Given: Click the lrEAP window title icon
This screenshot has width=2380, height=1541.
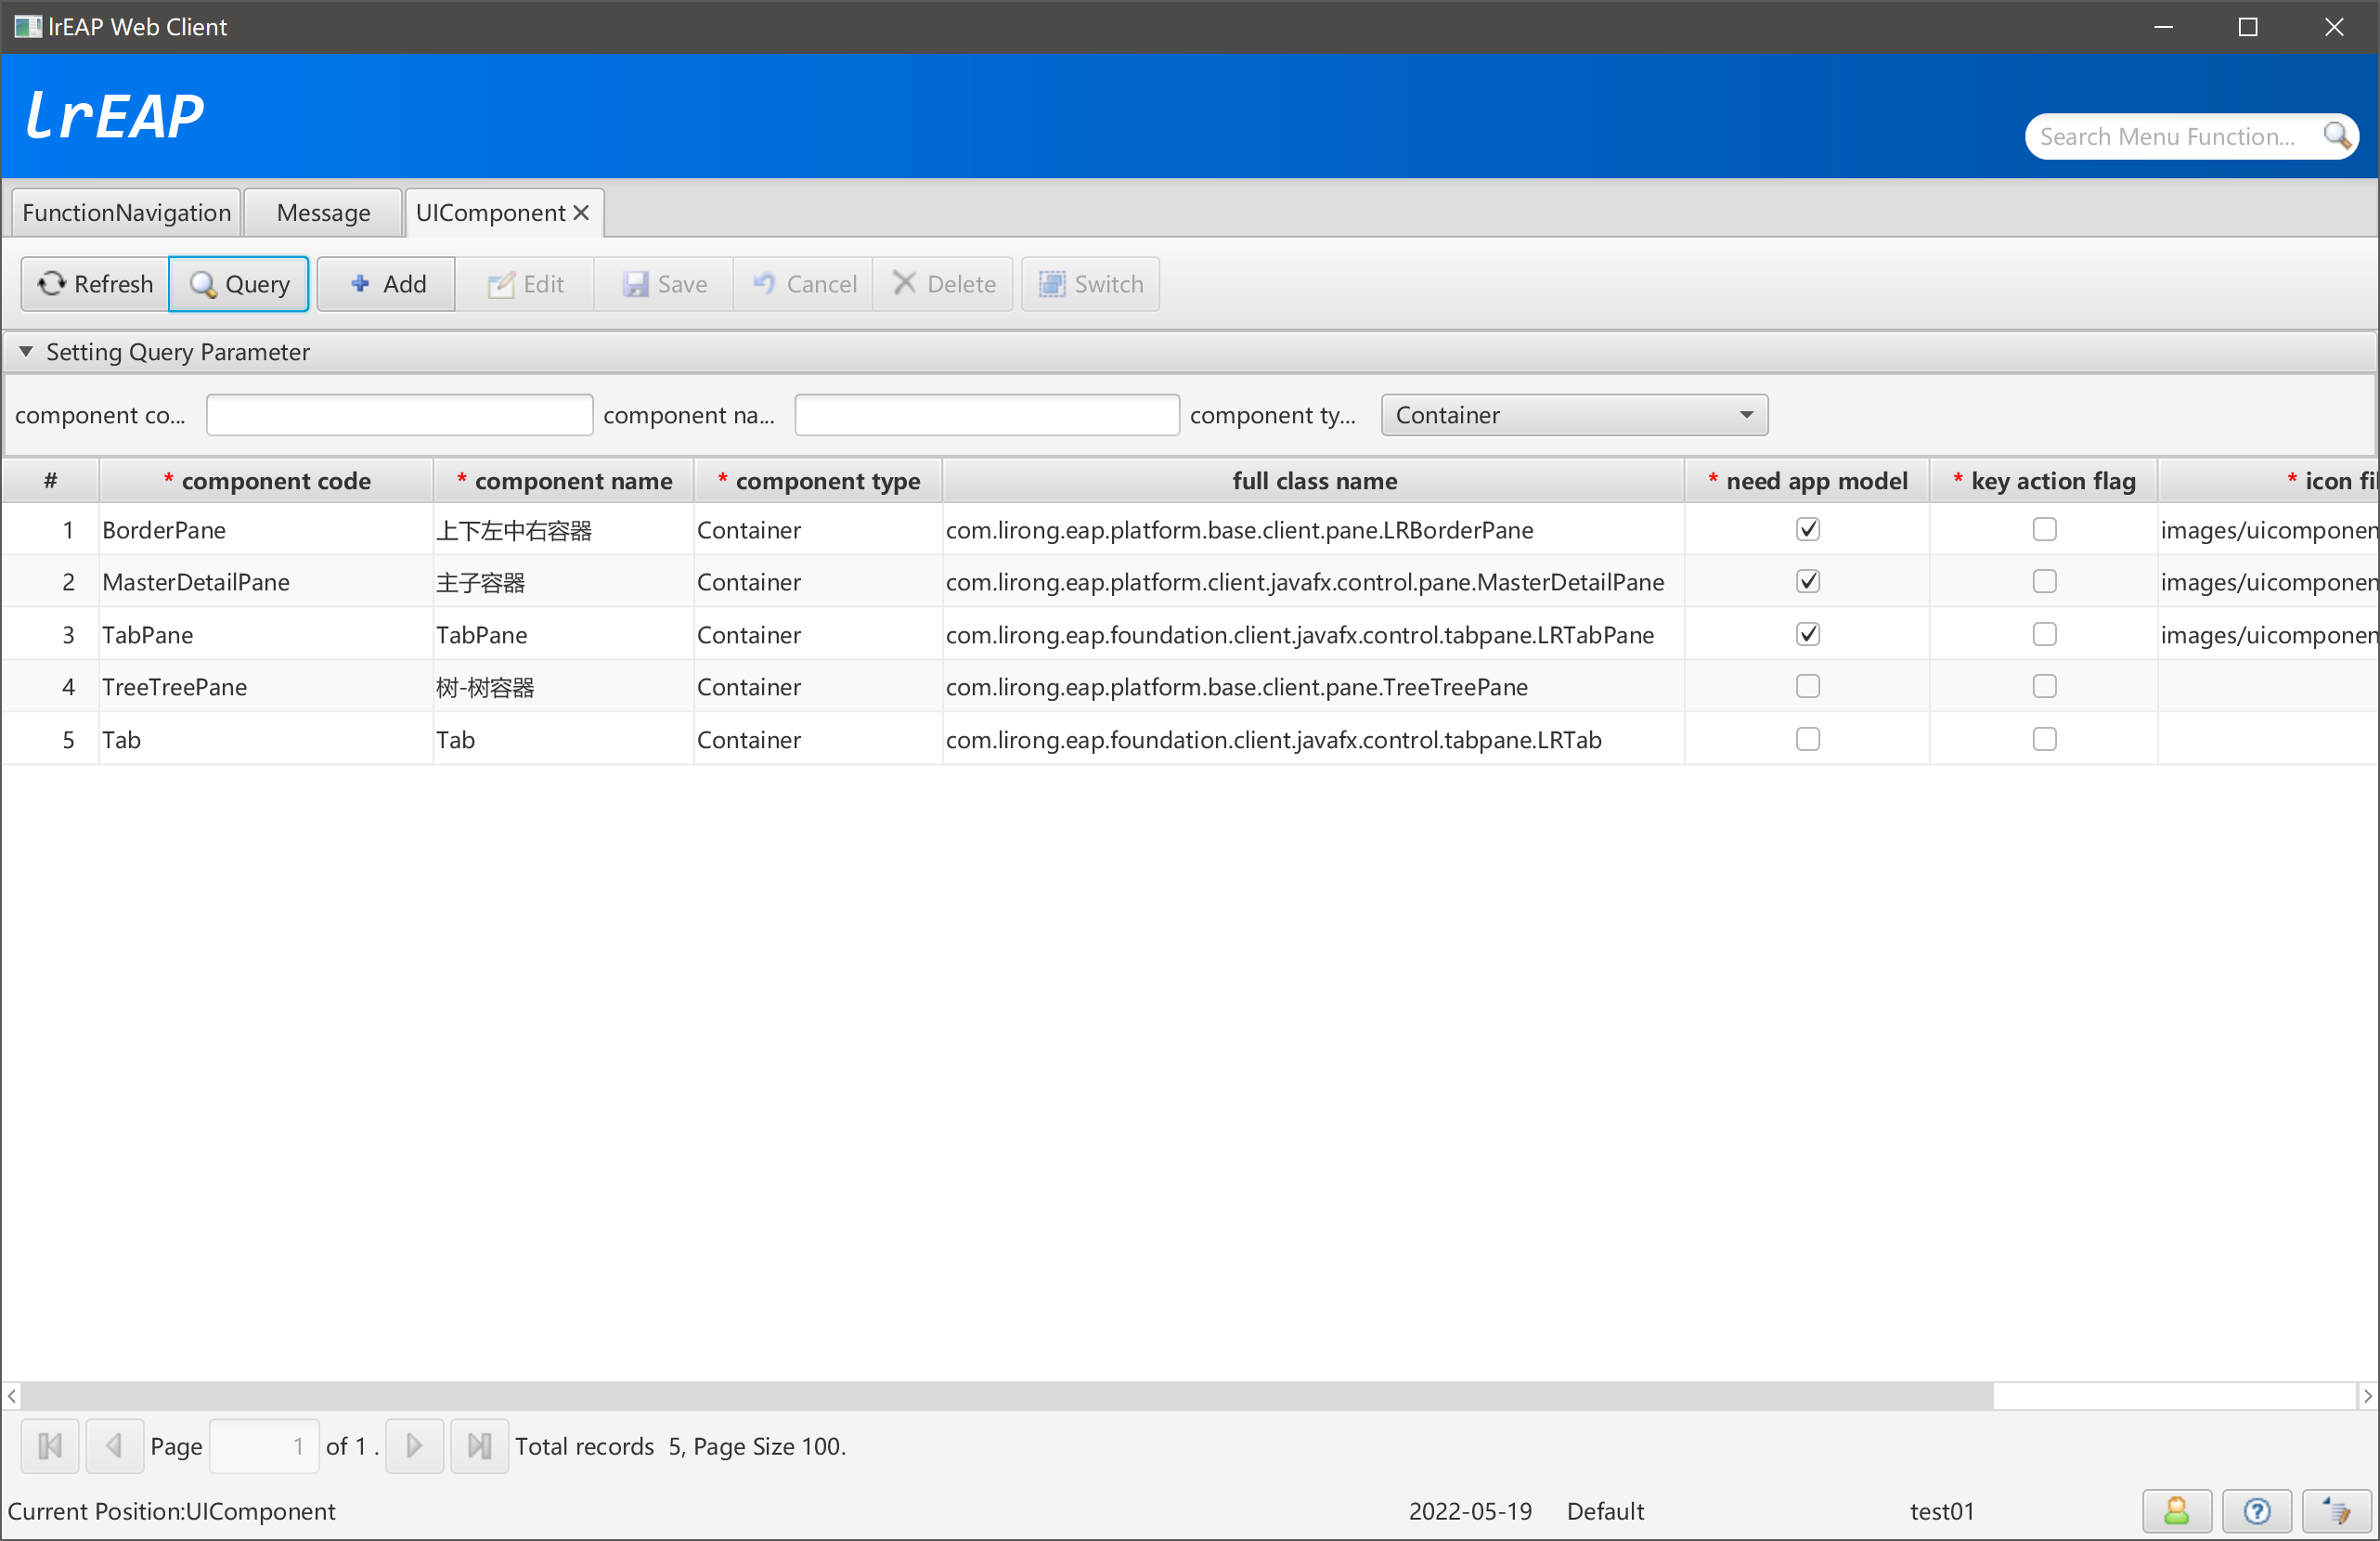Looking at the screenshot, I should [x=27, y=27].
